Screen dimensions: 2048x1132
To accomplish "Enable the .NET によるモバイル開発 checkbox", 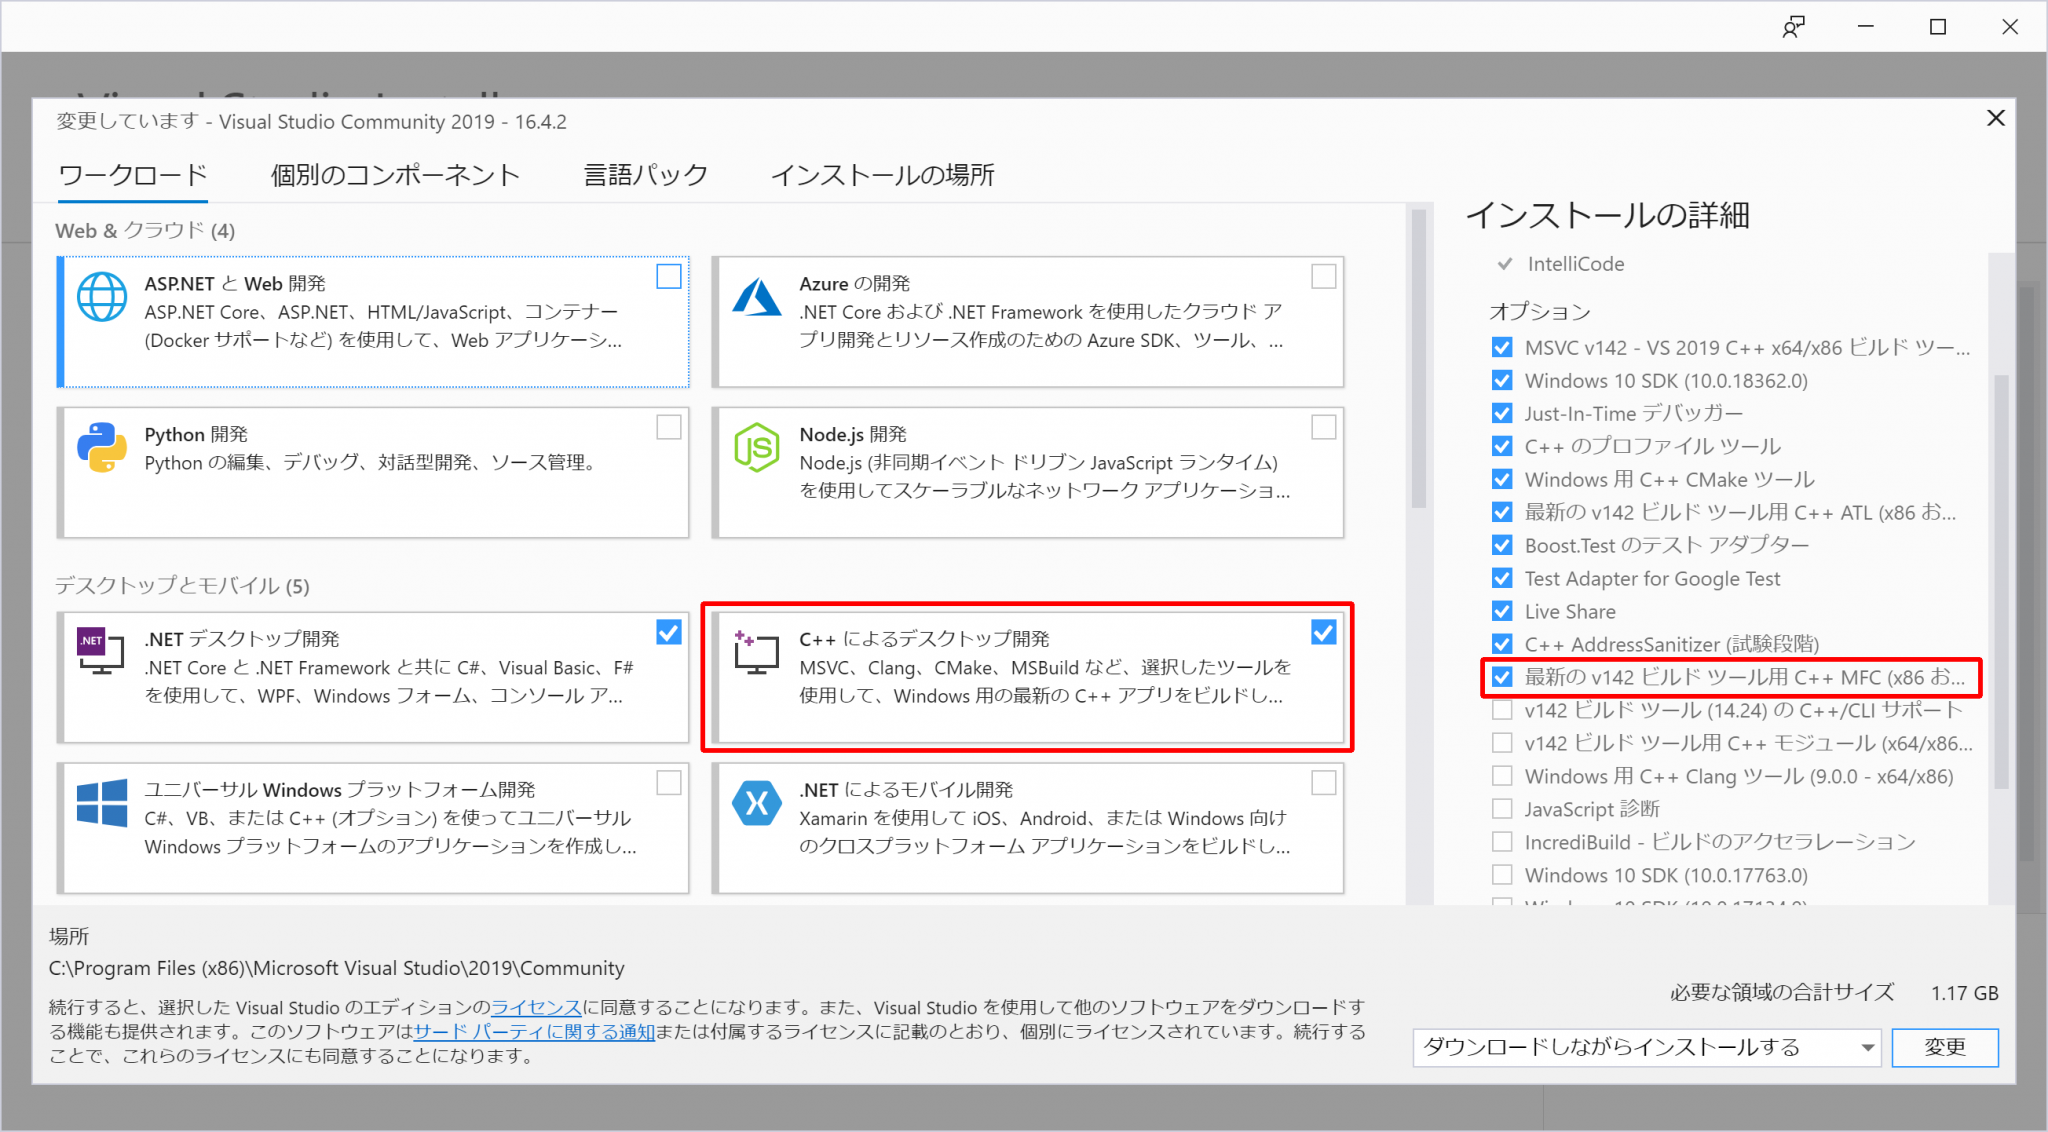I will [1324, 783].
